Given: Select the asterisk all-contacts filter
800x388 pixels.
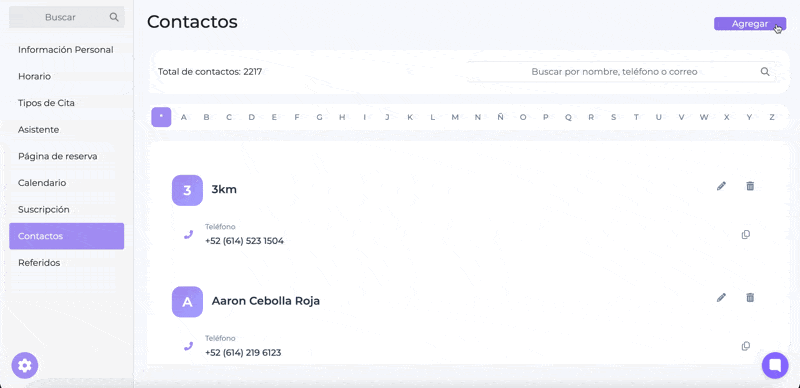Looking at the screenshot, I should (161, 117).
